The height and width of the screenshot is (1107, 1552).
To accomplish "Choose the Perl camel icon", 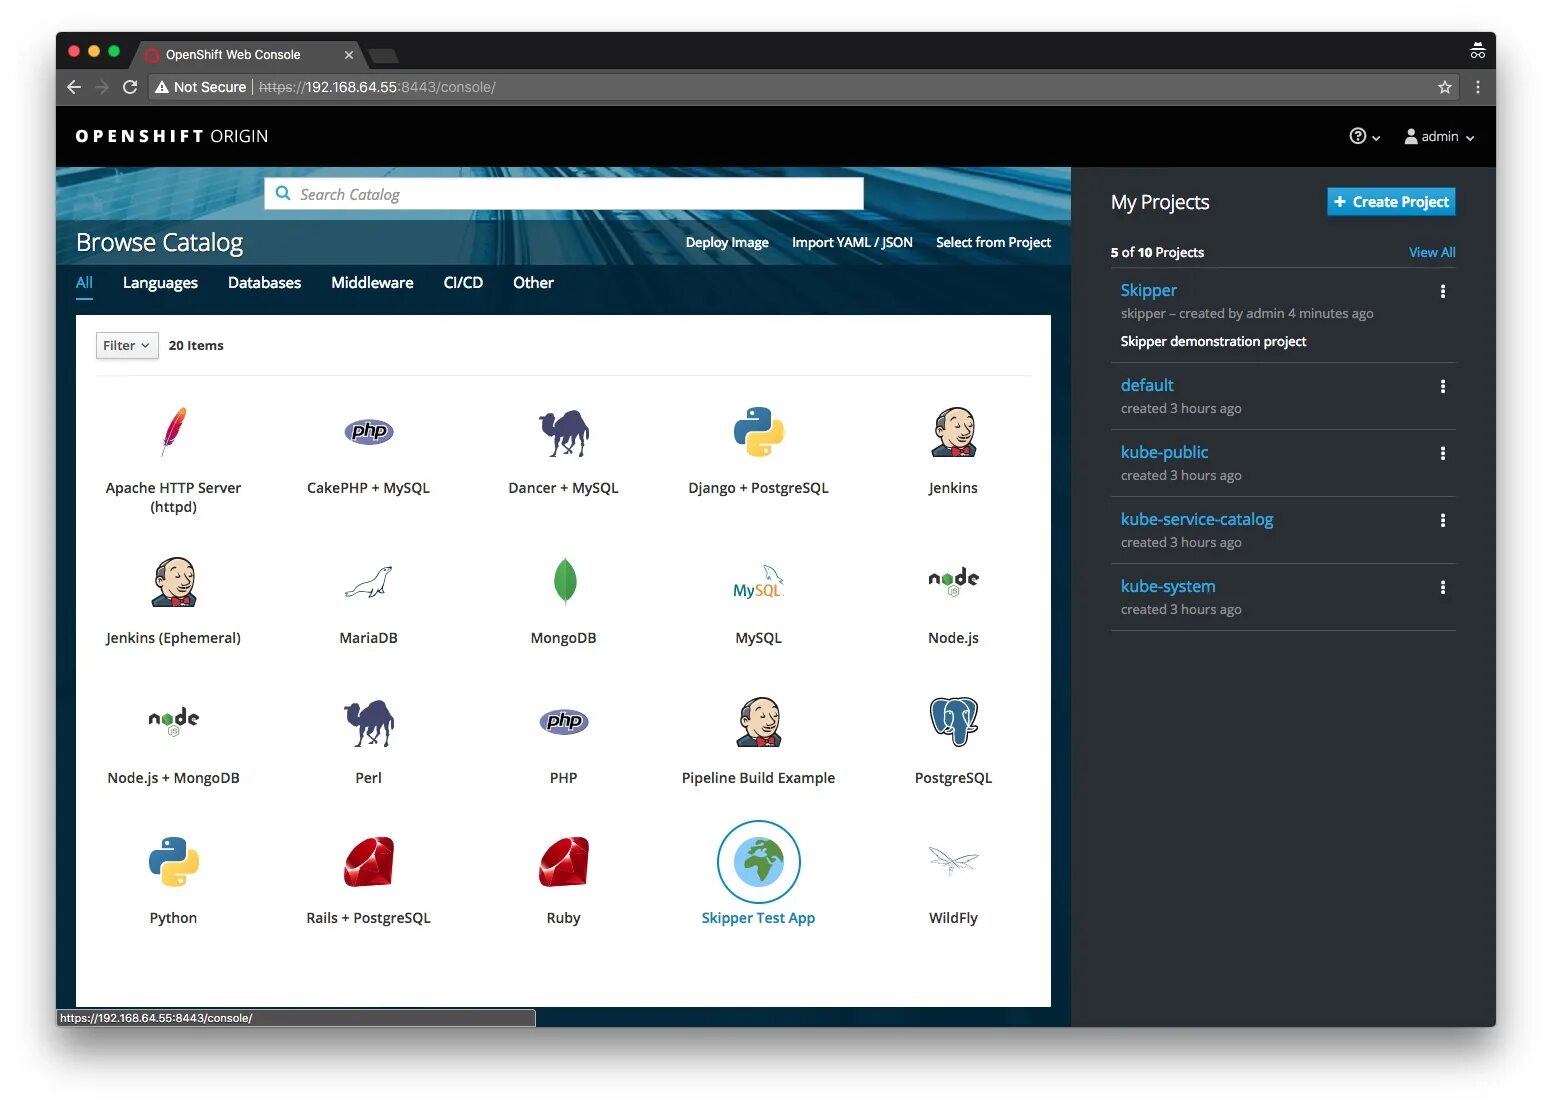I will click(369, 723).
